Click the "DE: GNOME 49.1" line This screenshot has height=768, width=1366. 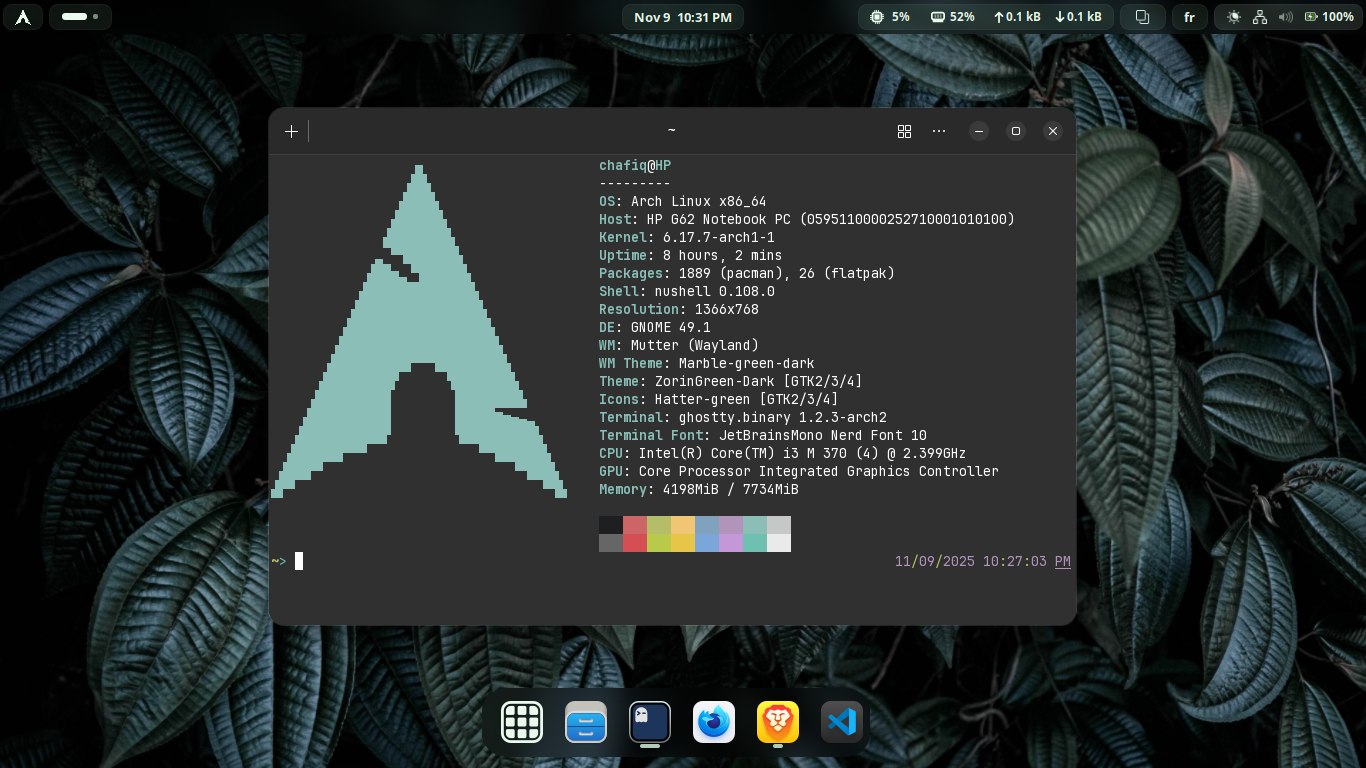(x=655, y=327)
